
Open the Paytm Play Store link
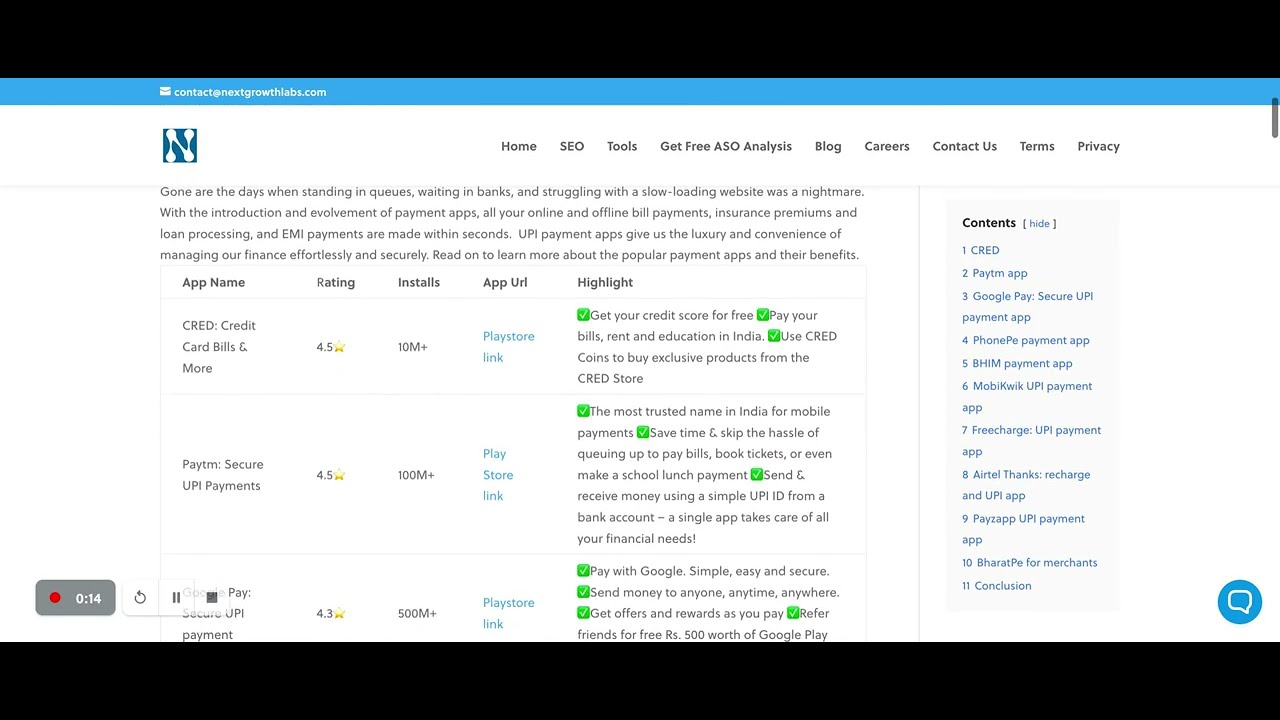click(498, 475)
